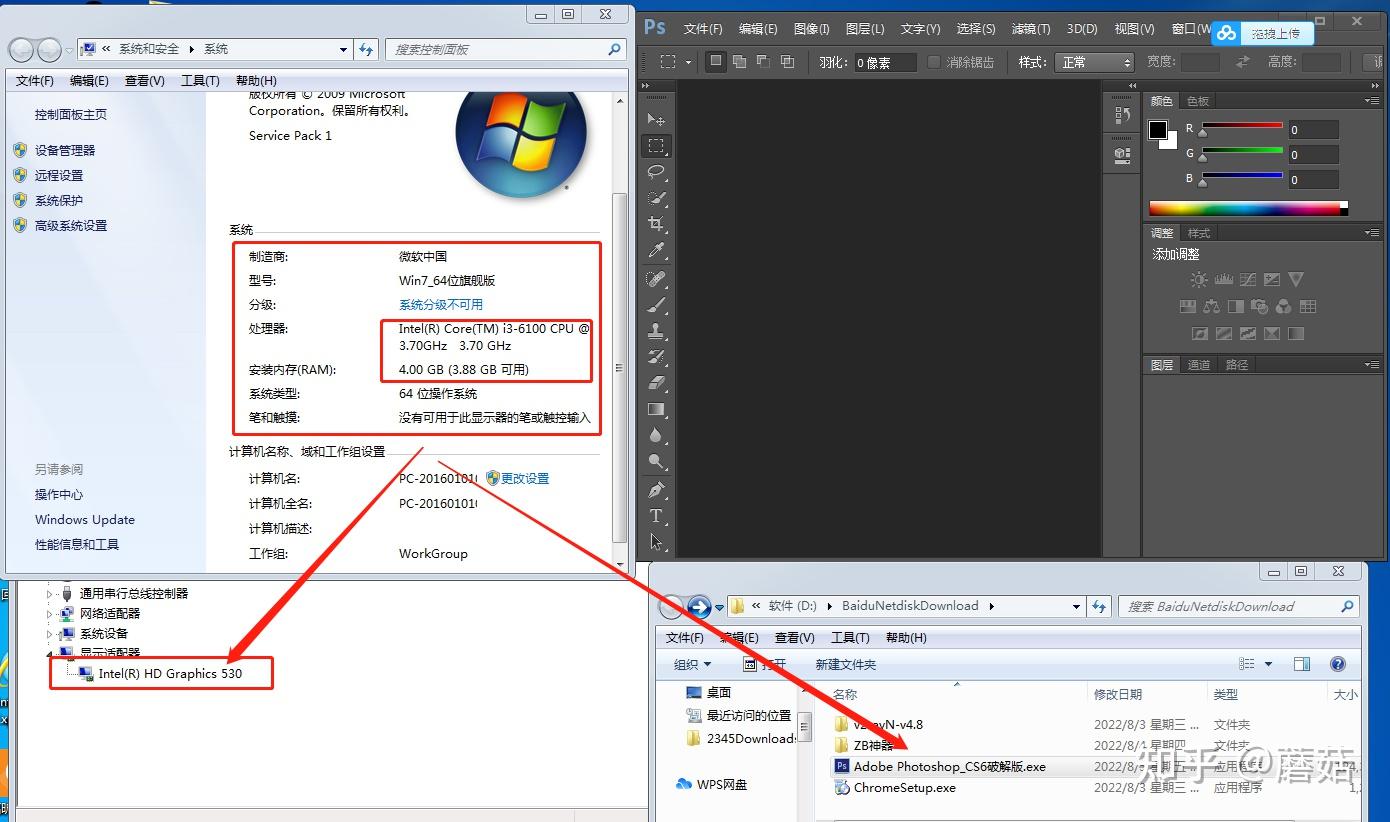This screenshot has width=1390, height=822.
Task: Select Intel(R) HD Graphics 530 device
Action: point(170,674)
